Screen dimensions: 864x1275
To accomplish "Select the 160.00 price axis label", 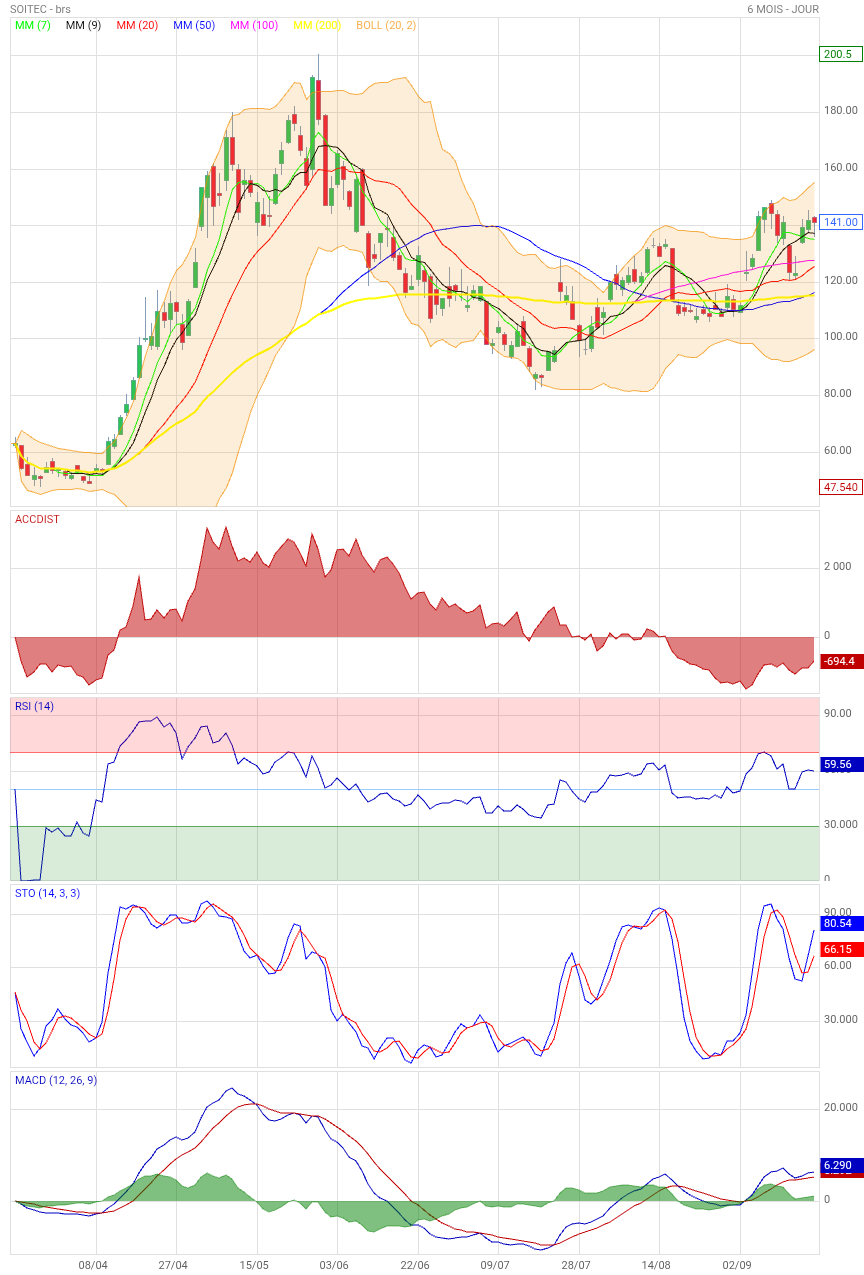I will (841, 167).
